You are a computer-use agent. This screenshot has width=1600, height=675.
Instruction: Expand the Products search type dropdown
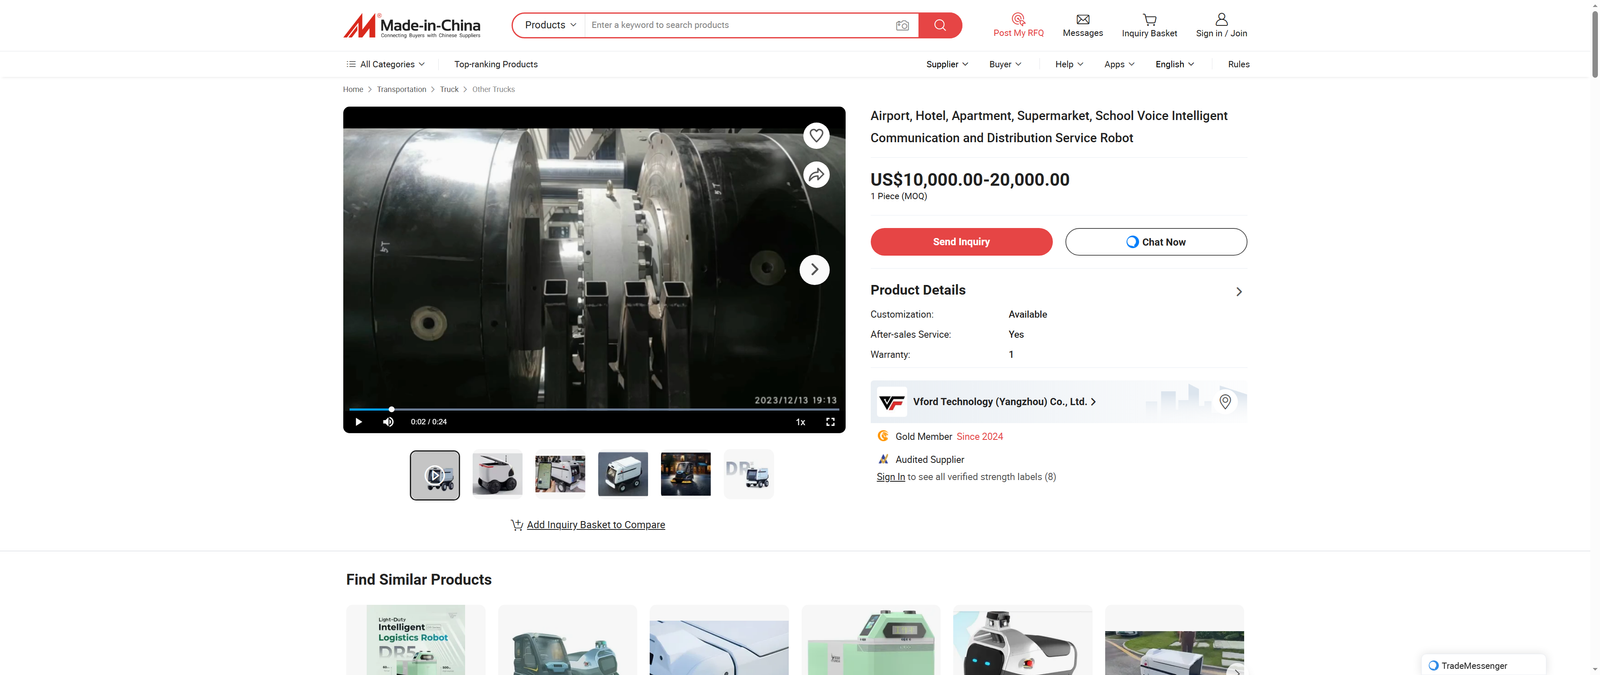(550, 25)
